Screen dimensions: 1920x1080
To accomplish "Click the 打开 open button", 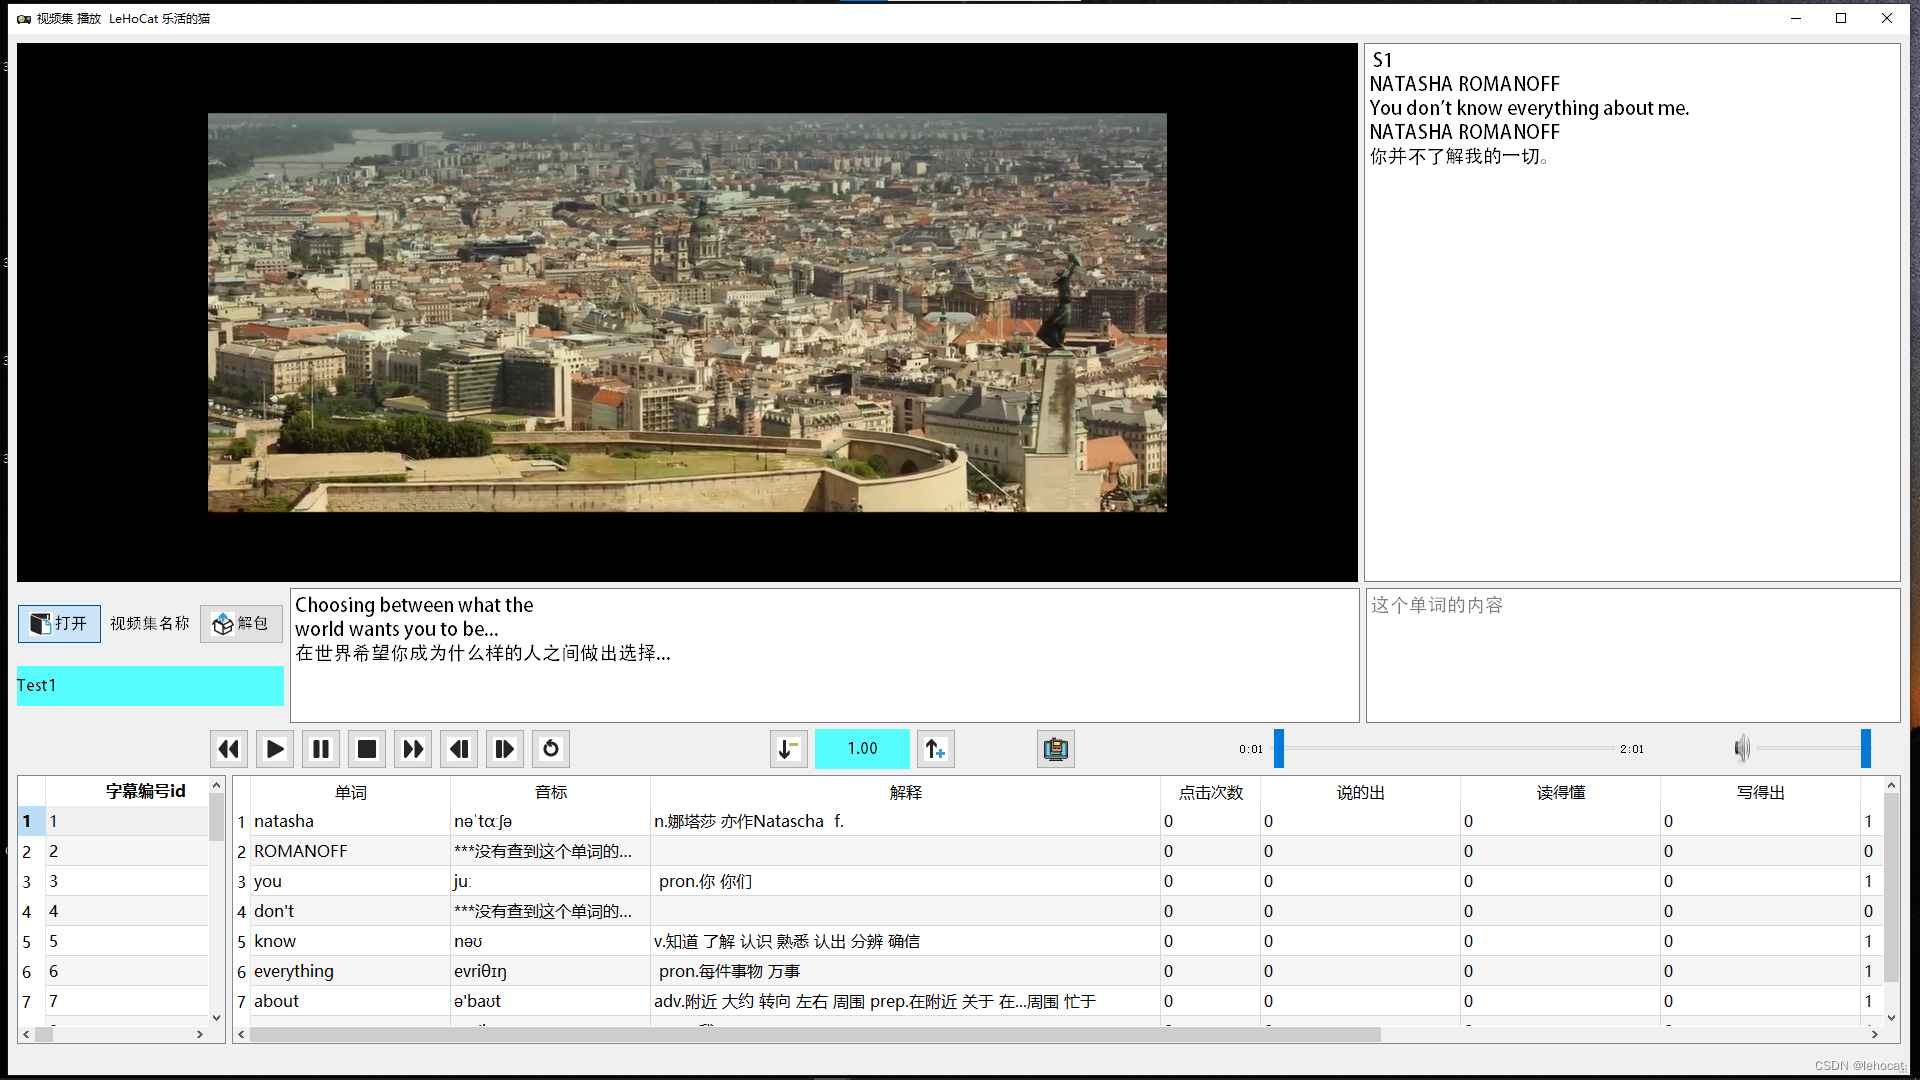I will 59,624.
